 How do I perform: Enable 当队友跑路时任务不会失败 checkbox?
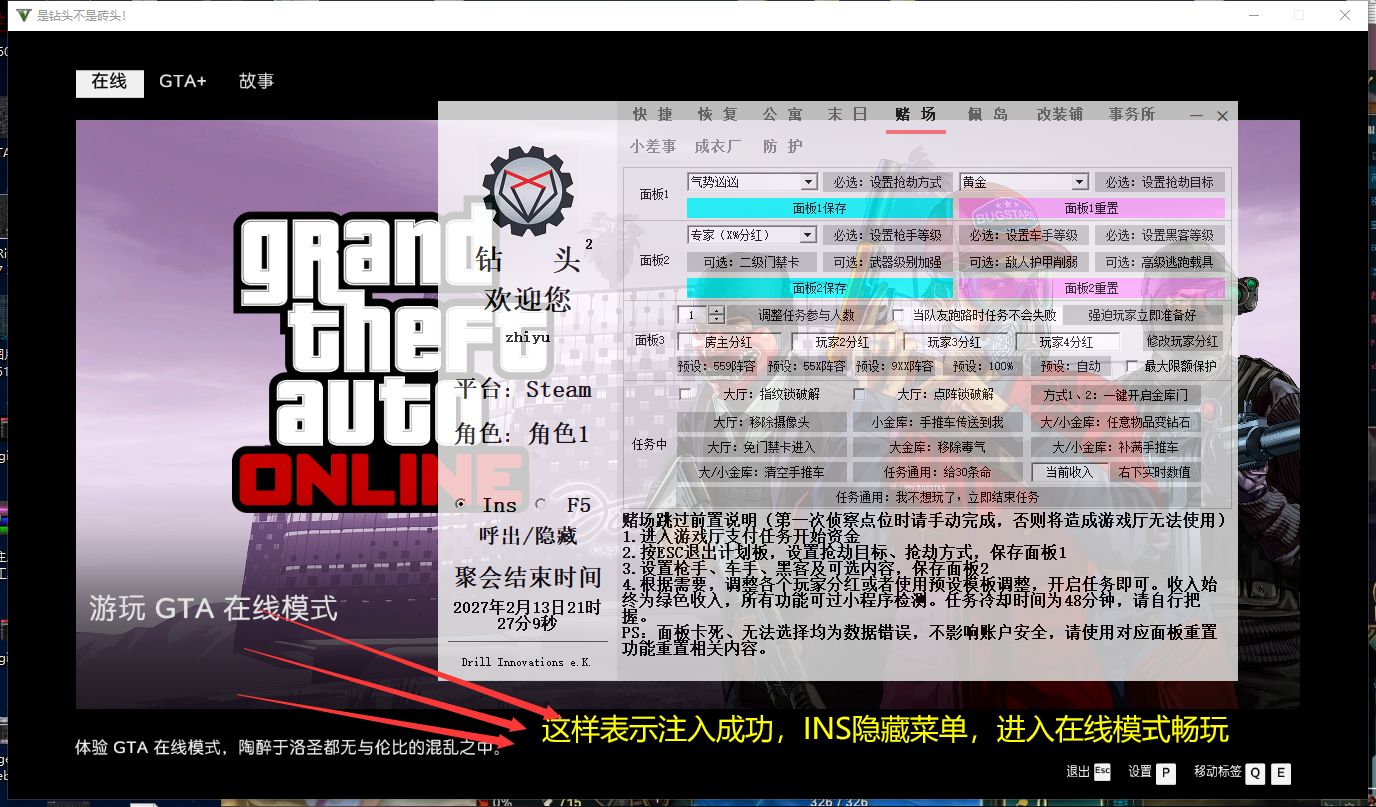tap(900, 315)
